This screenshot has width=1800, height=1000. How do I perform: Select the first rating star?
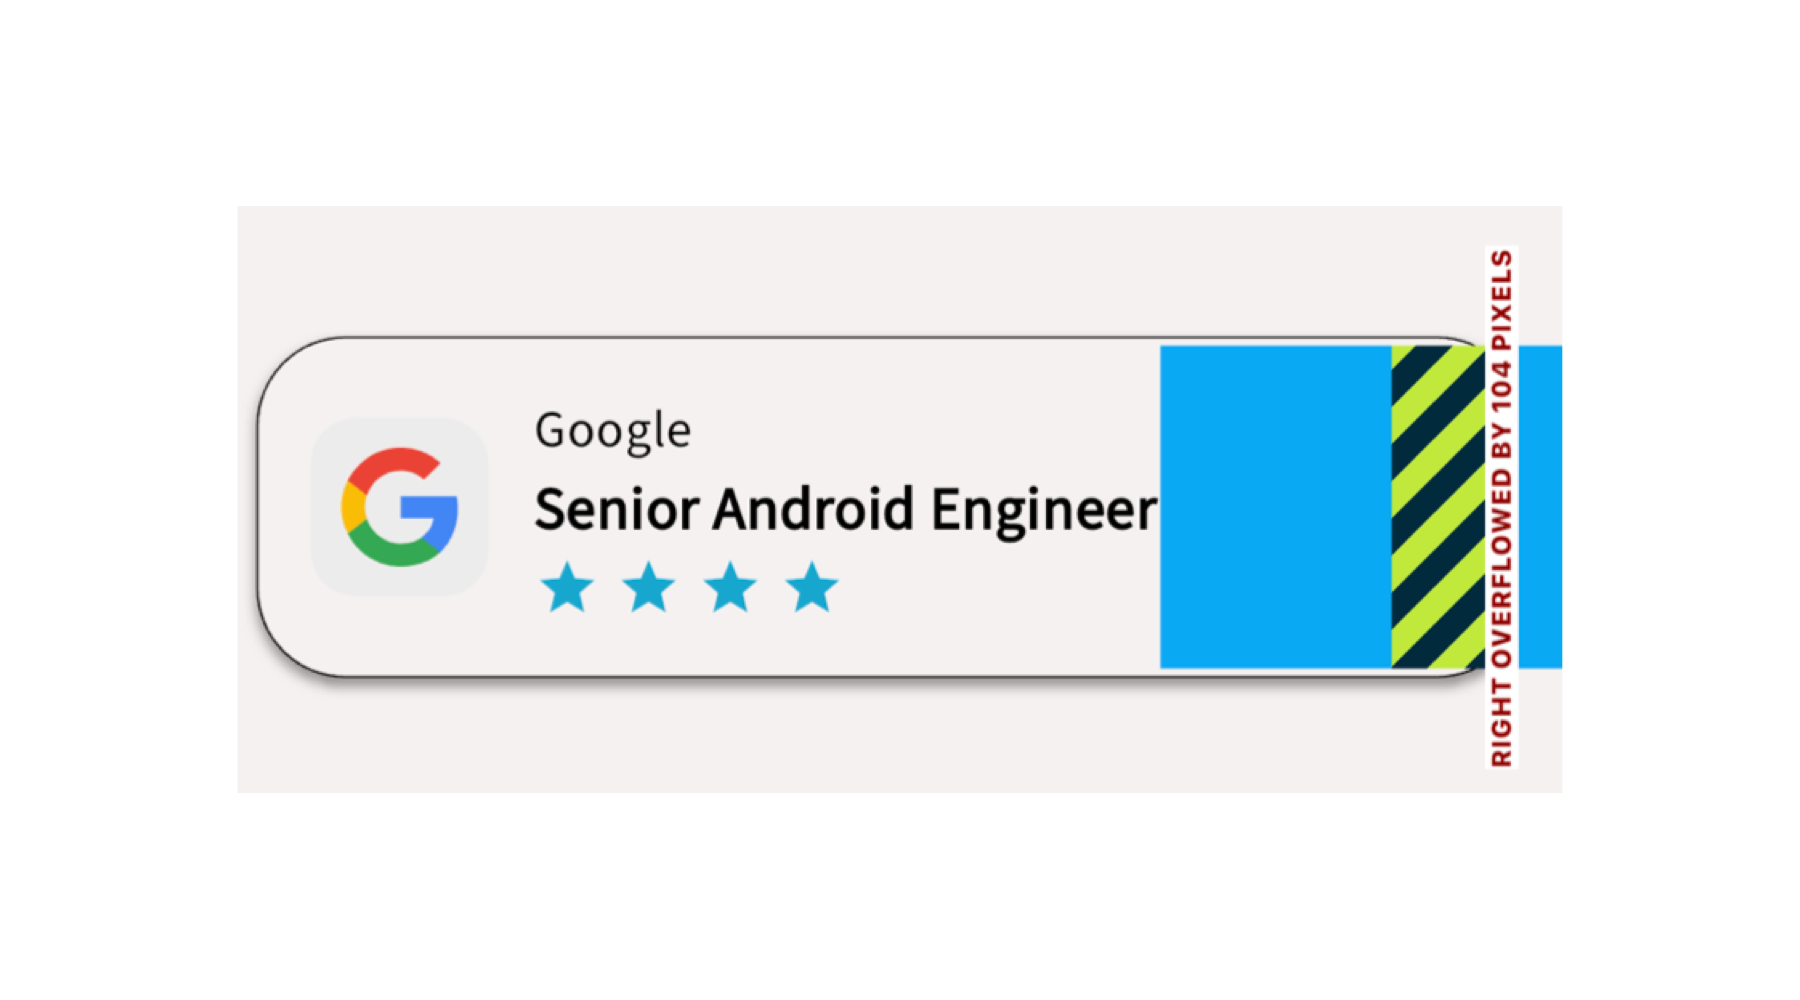pyautogui.click(x=567, y=587)
